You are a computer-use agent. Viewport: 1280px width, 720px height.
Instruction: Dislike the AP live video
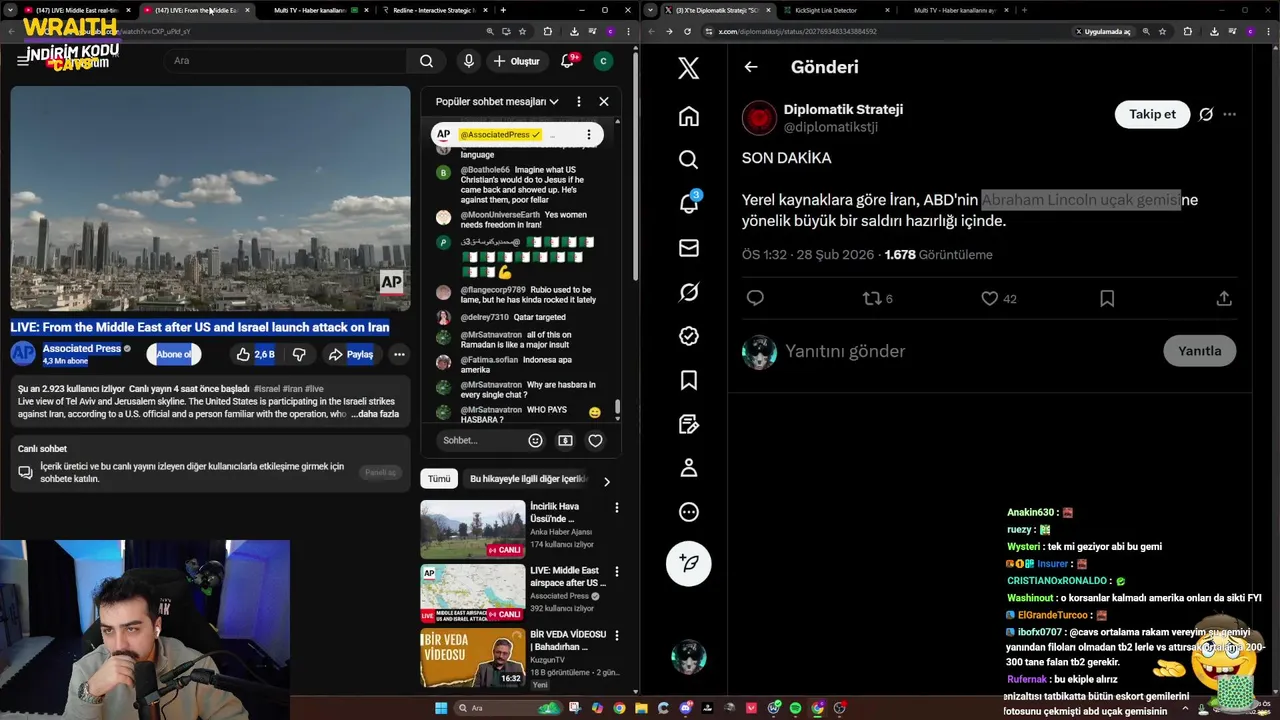pyautogui.click(x=298, y=354)
